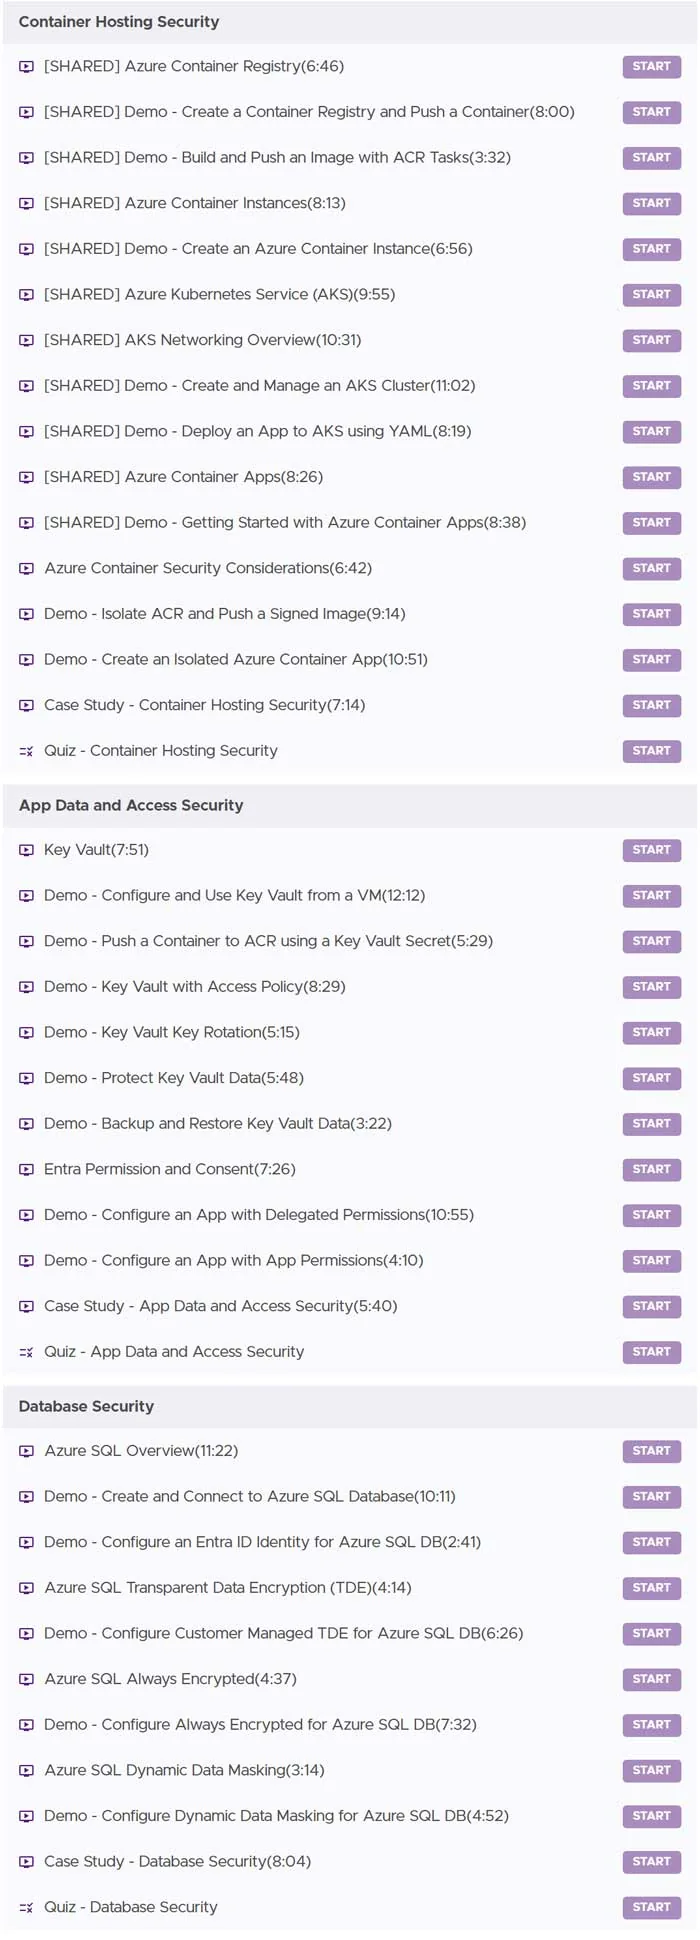This screenshot has width=700, height=1940.
Task: Click quiz icon for Container Hosting Security
Action: click(27, 751)
